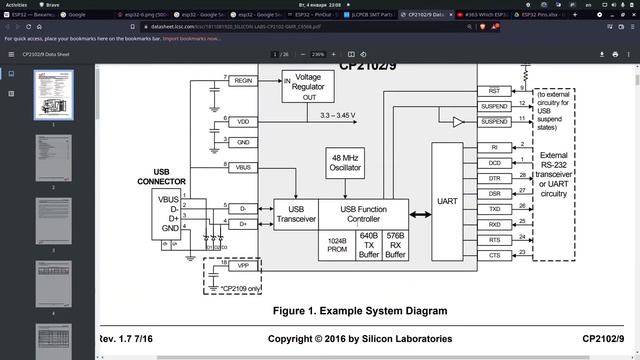Switch to the Google tab
Screen dimensions: 640x360
coord(85,15)
